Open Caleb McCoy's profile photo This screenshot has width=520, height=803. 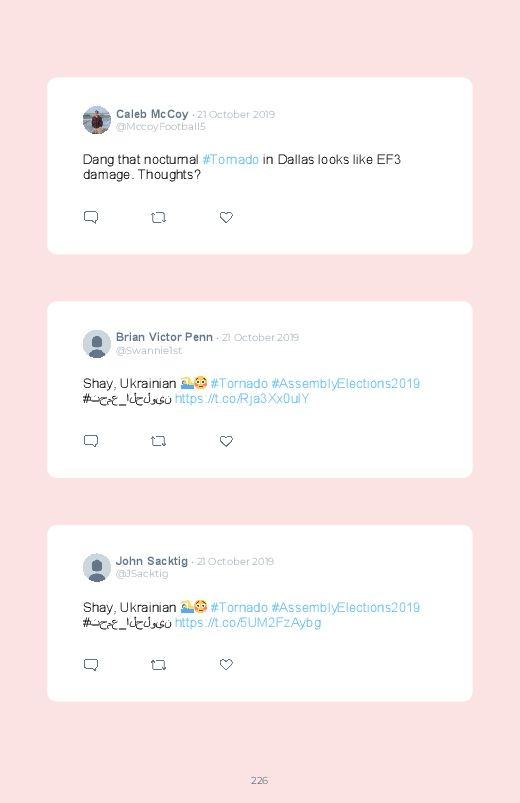[x=97, y=120]
